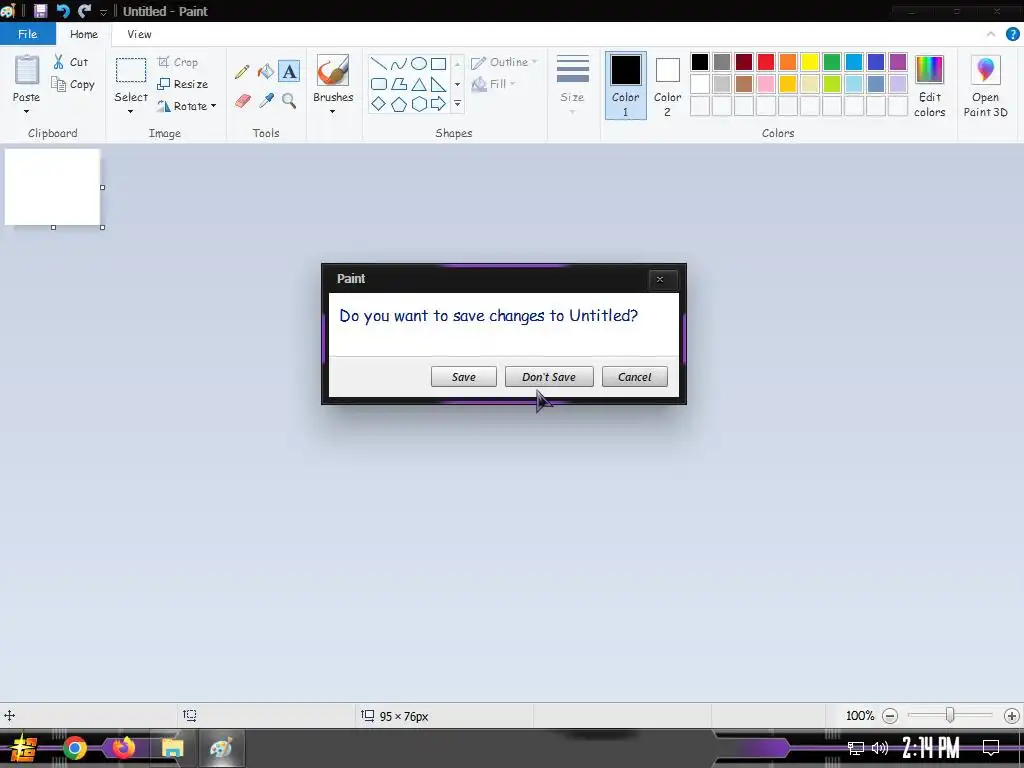Select the Color picker eyedropper tool
This screenshot has height=768, width=1024.
tap(266, 101)
